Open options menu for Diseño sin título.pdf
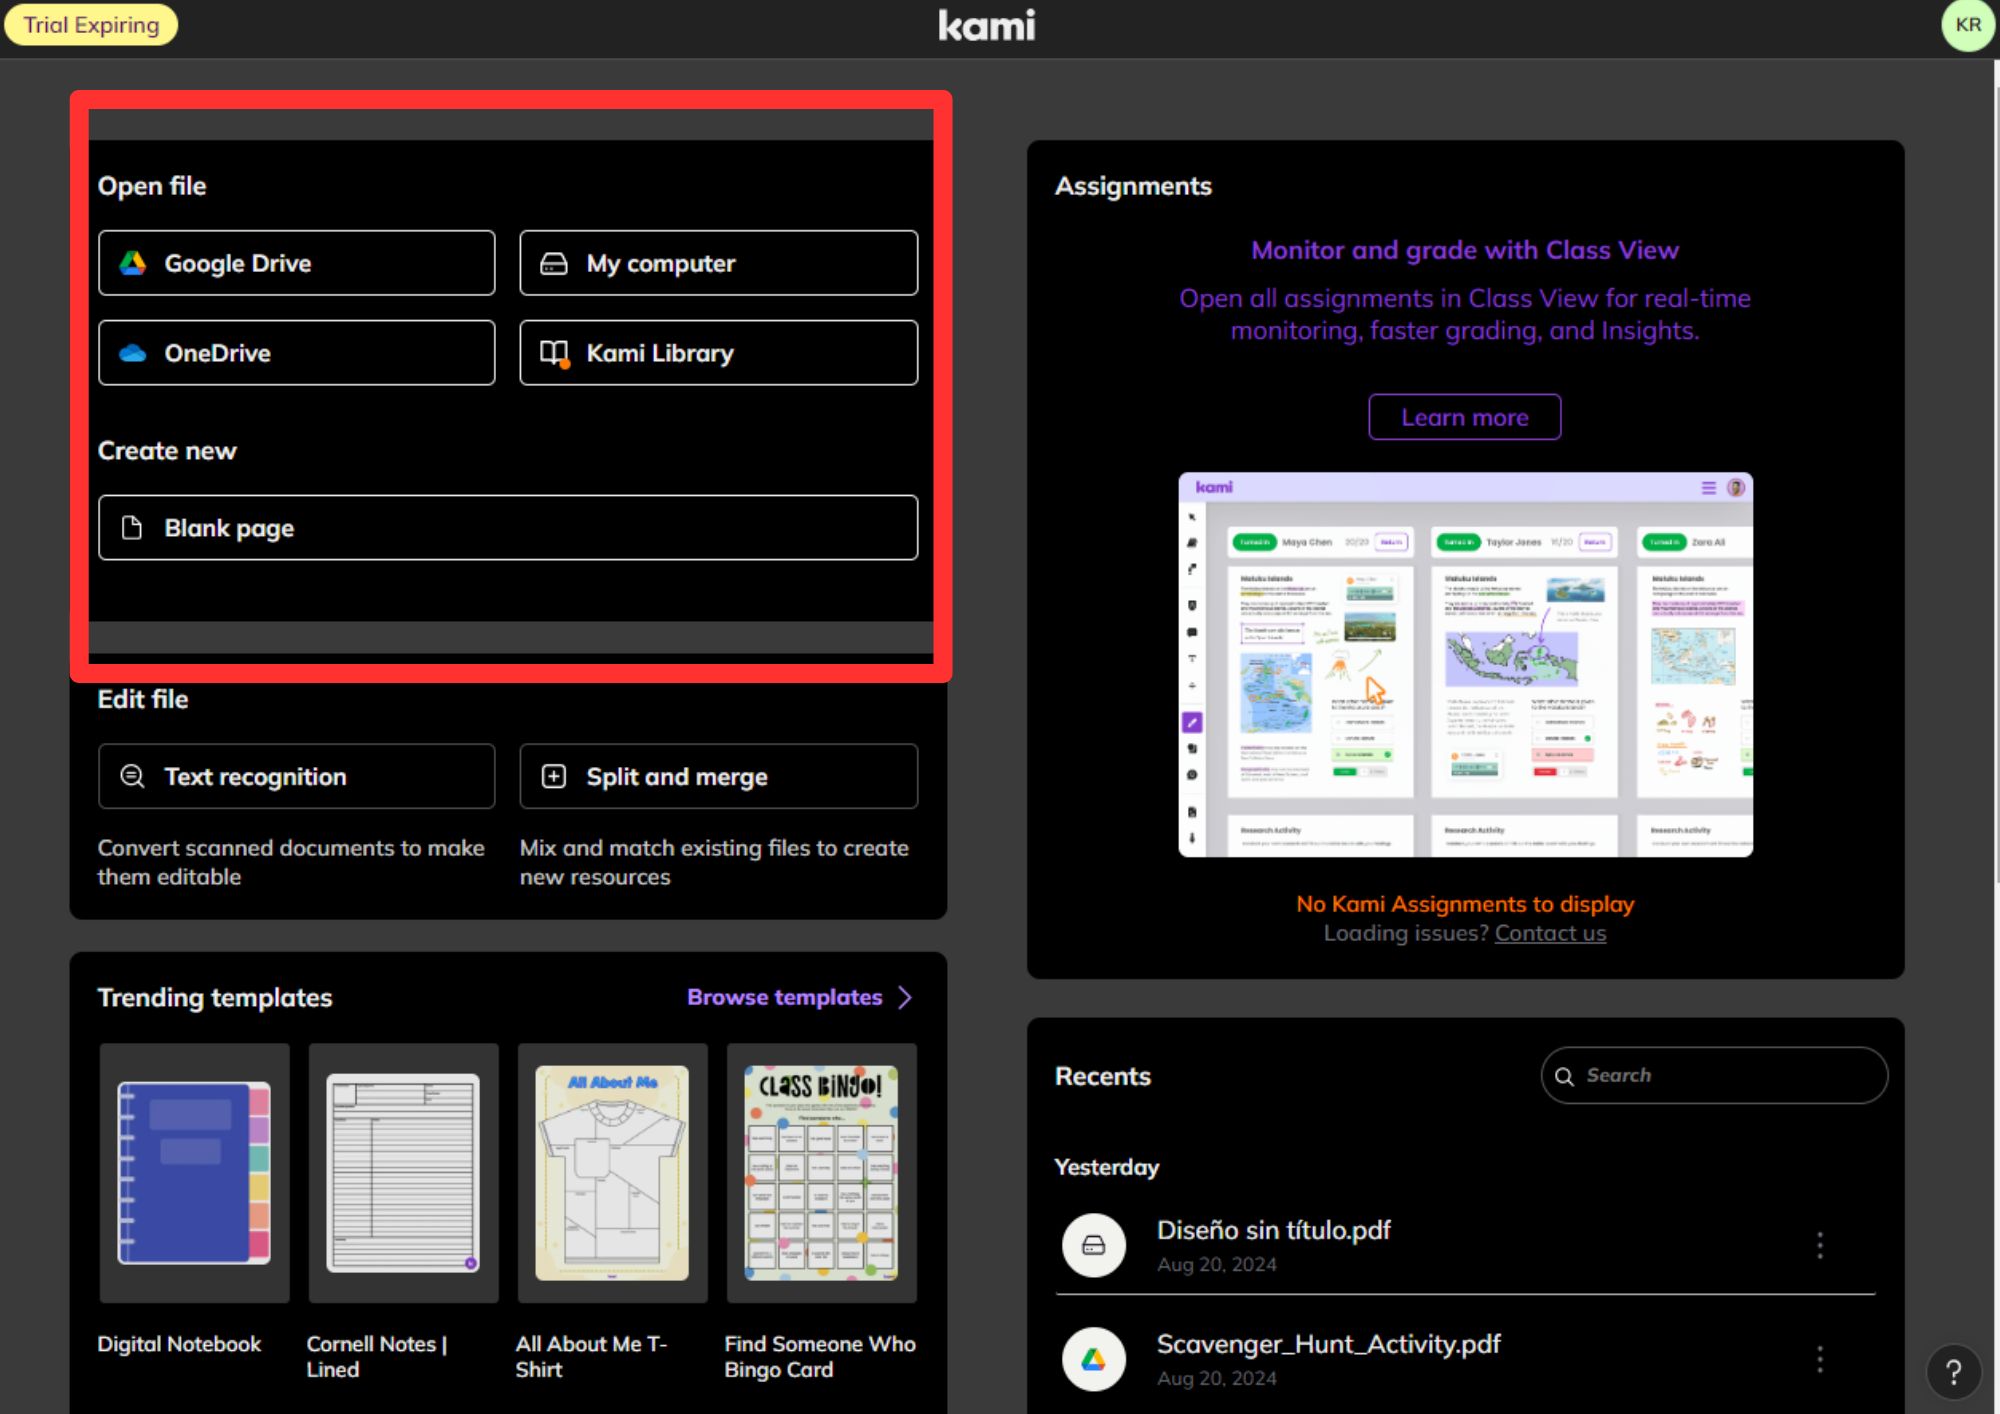This screenshot has height=1414, width=2000. tap(1820, 1245)
